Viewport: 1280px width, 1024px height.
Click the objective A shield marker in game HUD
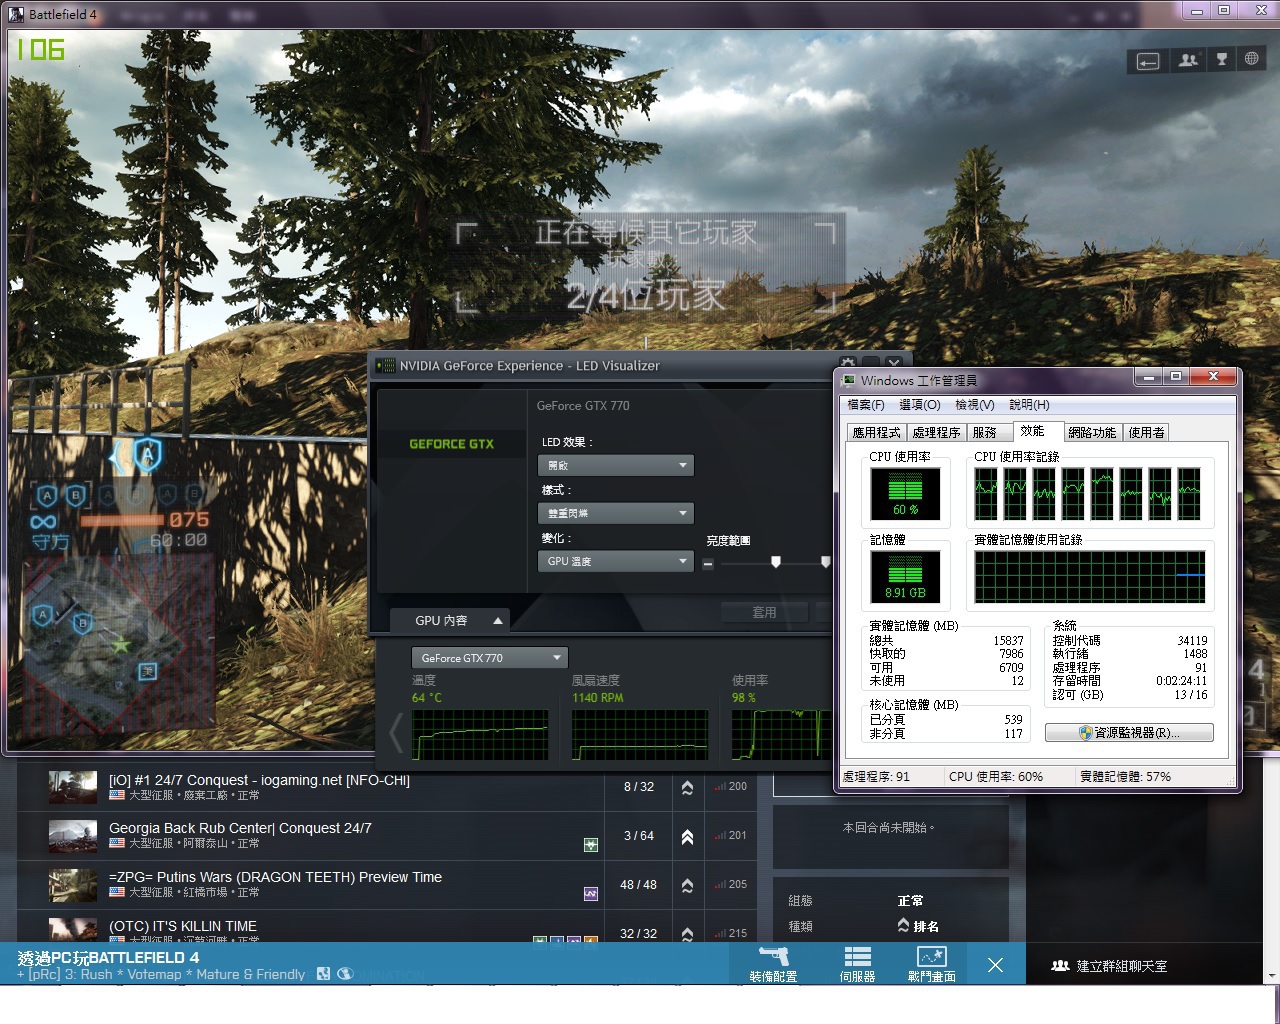point(147,456)
